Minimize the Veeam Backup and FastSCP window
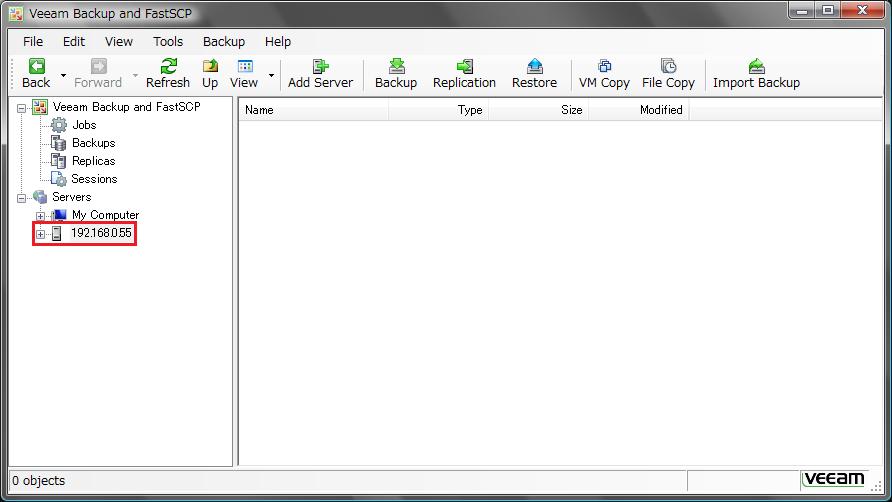892x502 pixels. point(802,10)
